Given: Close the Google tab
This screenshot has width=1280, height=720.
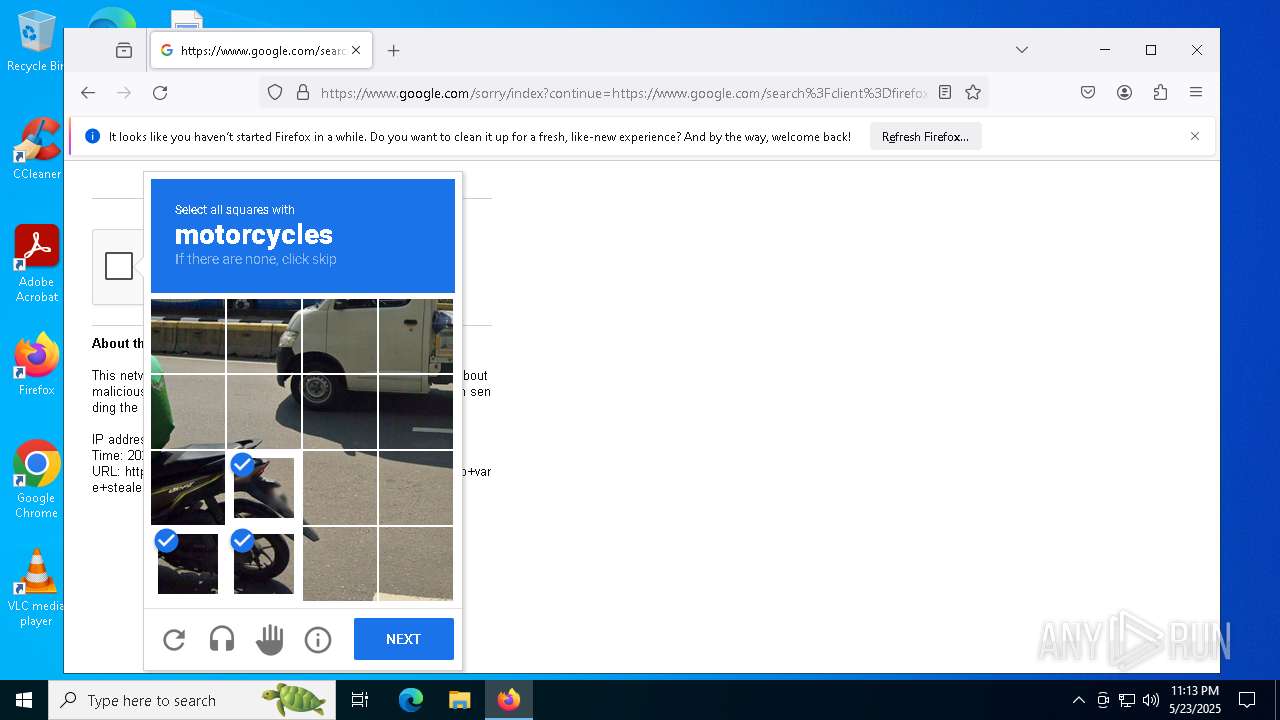Looking at the screenshot, I should (x=356, y=50).
